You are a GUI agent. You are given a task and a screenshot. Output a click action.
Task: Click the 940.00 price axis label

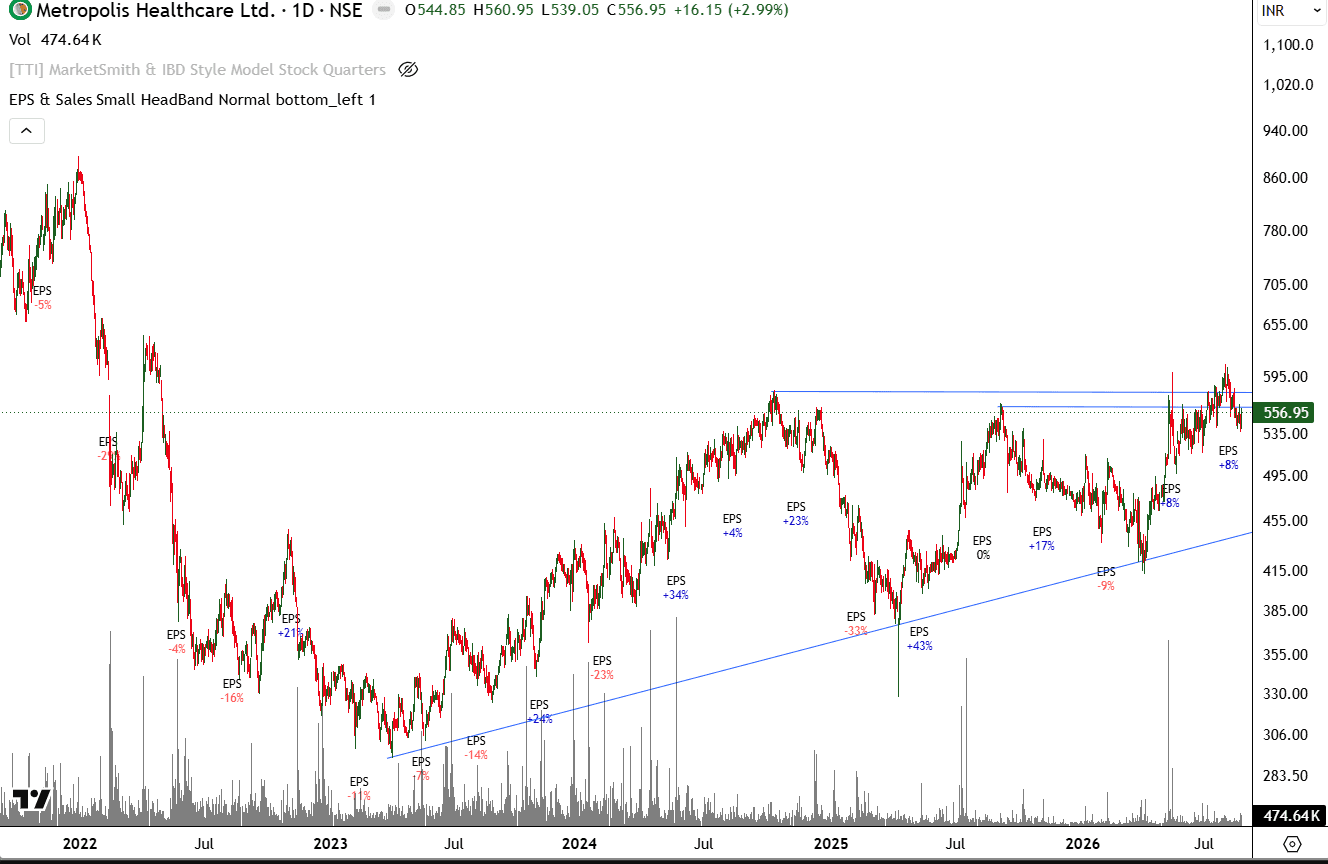click(1288, 130)
